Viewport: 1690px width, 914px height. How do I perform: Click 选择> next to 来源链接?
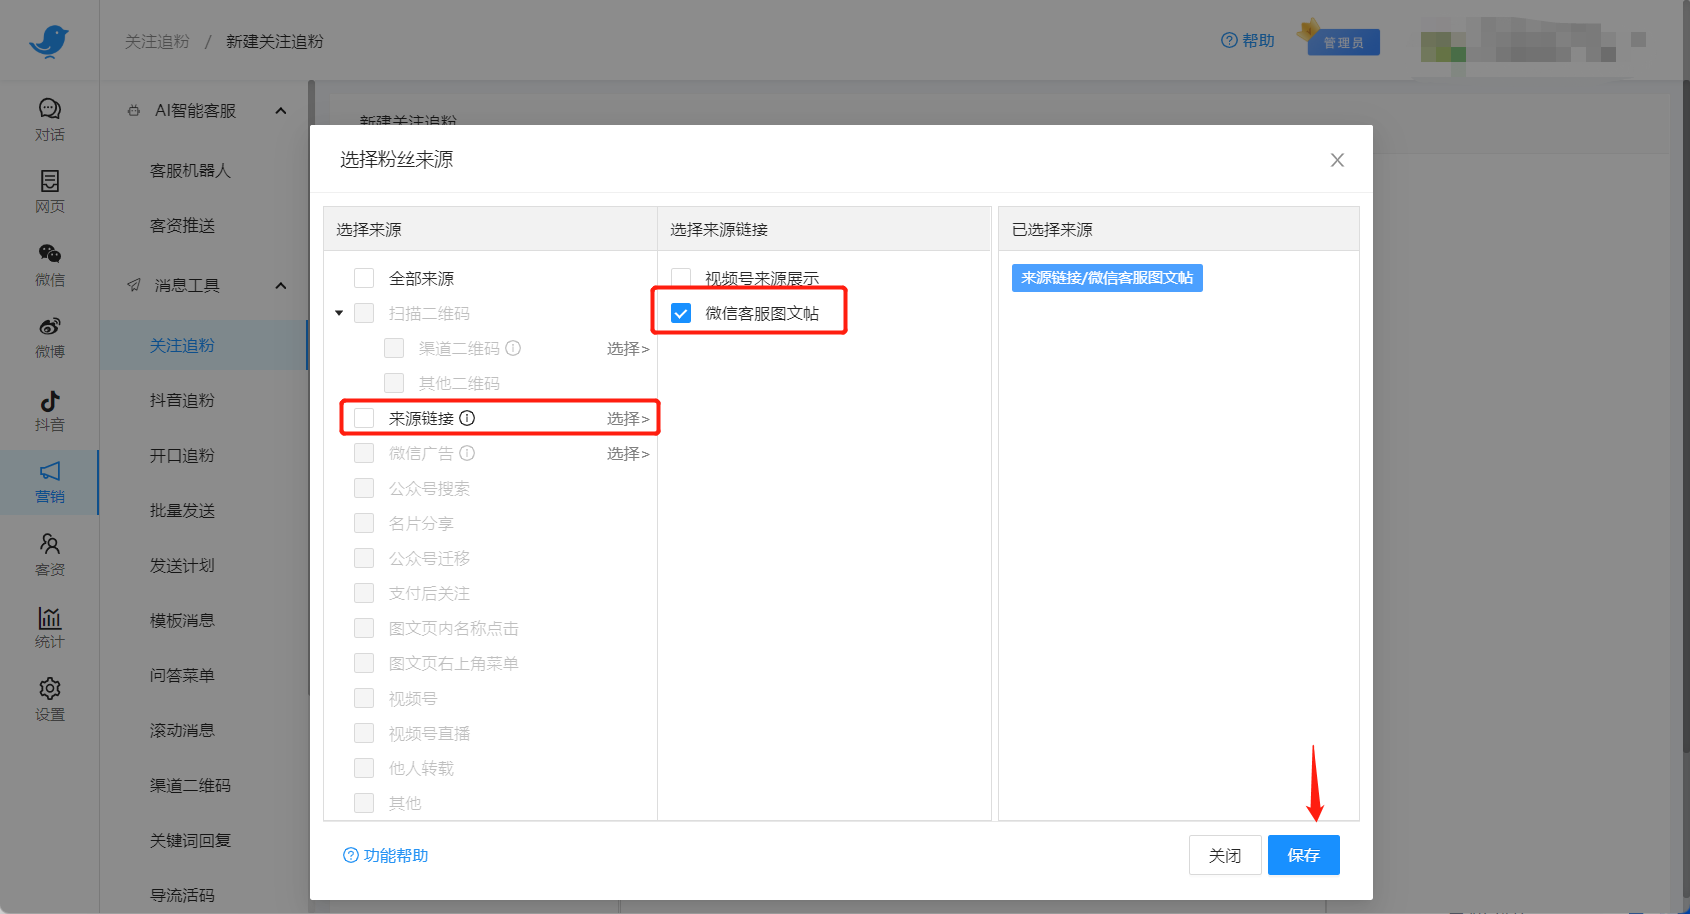click(x=627, y=418)
